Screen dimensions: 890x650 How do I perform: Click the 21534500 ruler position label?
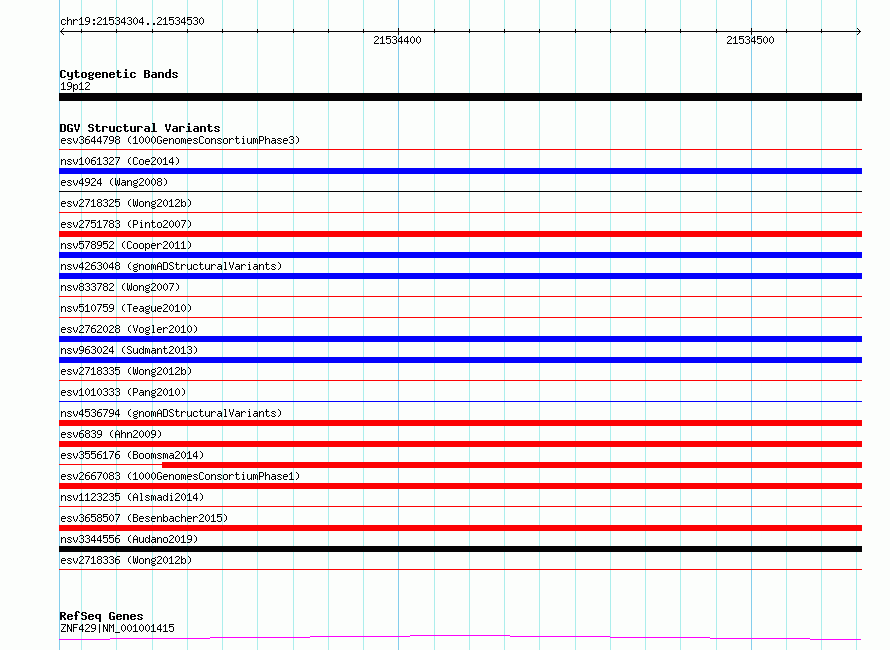tap(750, 40)
